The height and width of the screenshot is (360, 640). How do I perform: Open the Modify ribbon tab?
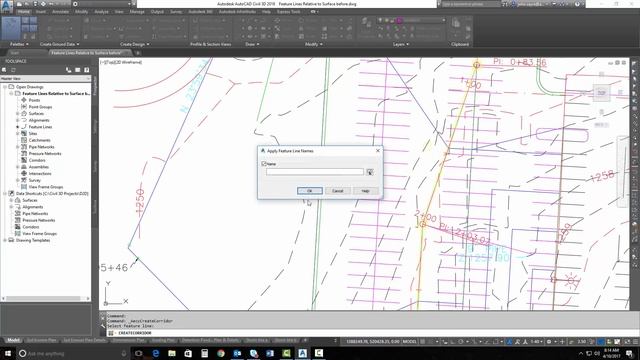tap(81, 12)
